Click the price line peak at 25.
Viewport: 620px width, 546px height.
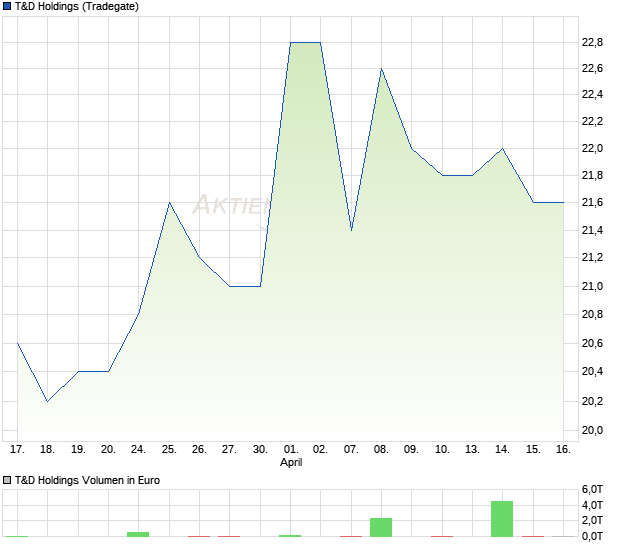[x=169, y=202]
